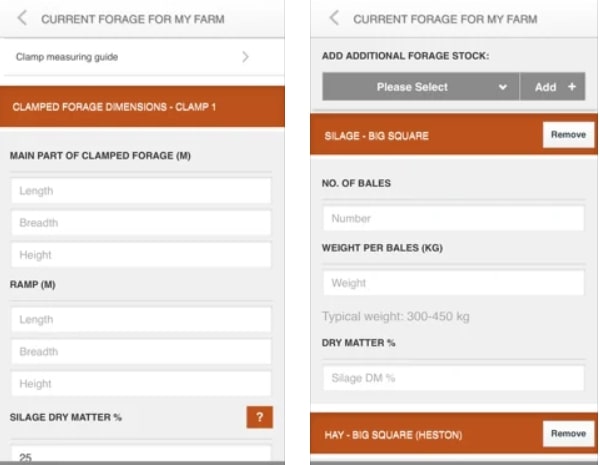Focus the main clamped forage Length field
Image resolution: width=600 pixels, height=465 pixels.
click(x=141, y=191)
